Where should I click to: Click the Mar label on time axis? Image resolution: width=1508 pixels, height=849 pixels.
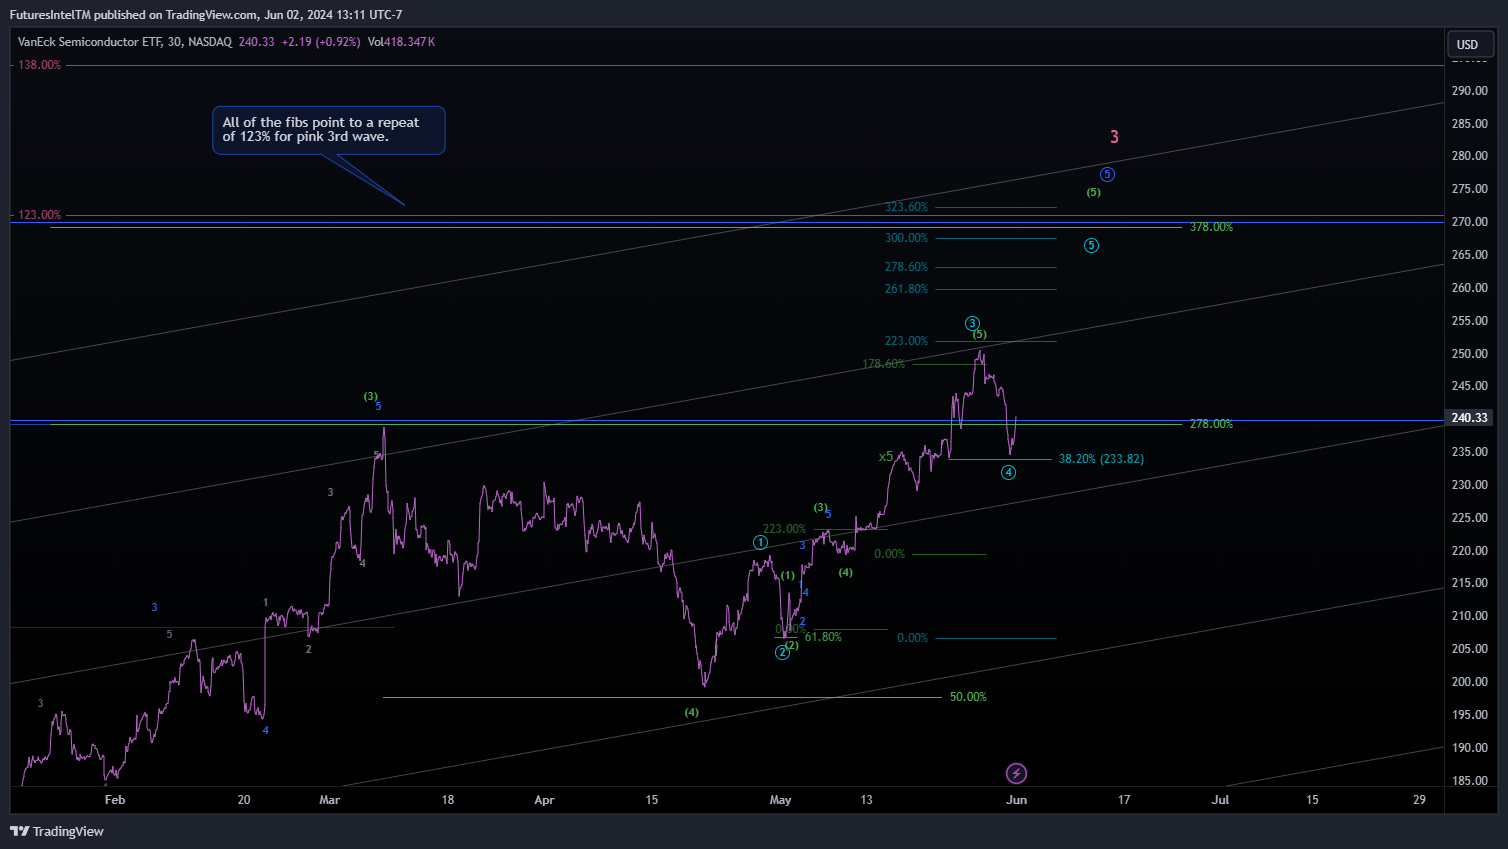pyautogui.click(x=329, y=800)
